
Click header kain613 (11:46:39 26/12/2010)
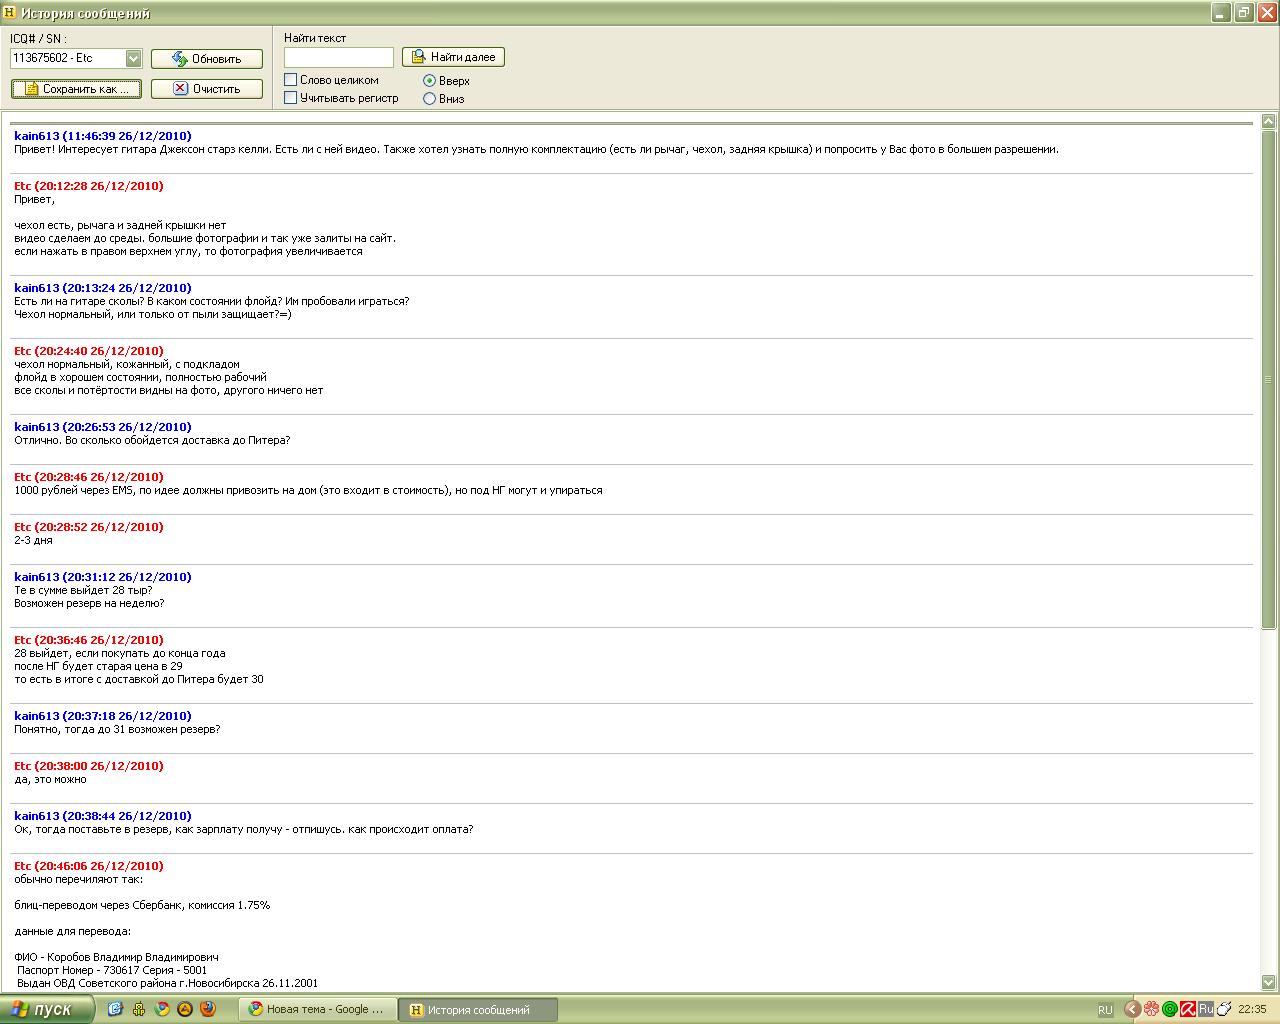(103, 136)
